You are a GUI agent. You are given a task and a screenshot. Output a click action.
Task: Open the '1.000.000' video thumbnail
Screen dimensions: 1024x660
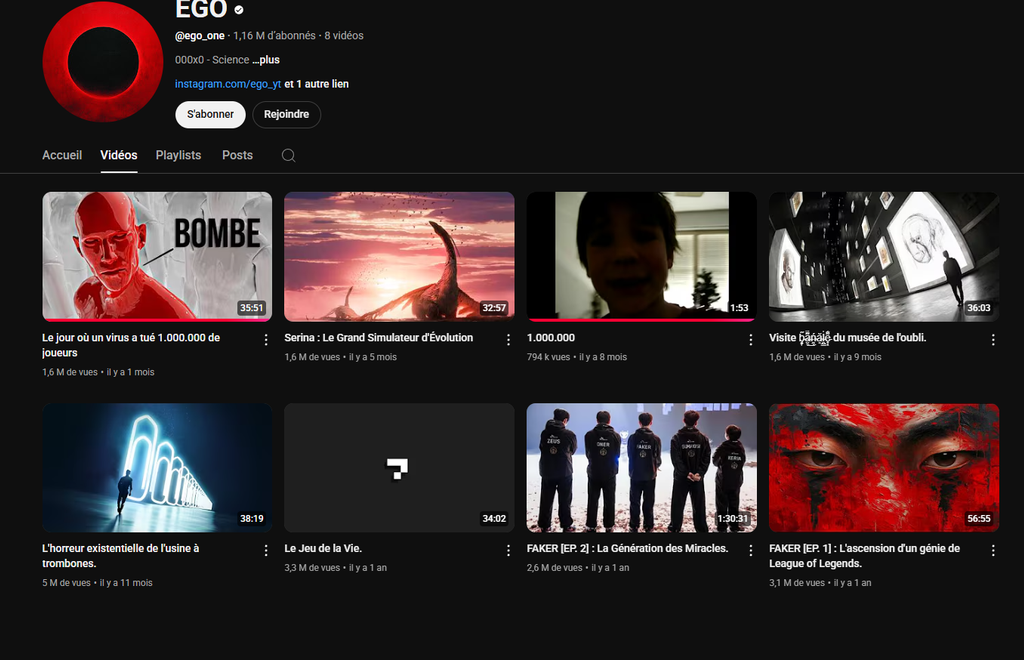[x=641, y=257]
